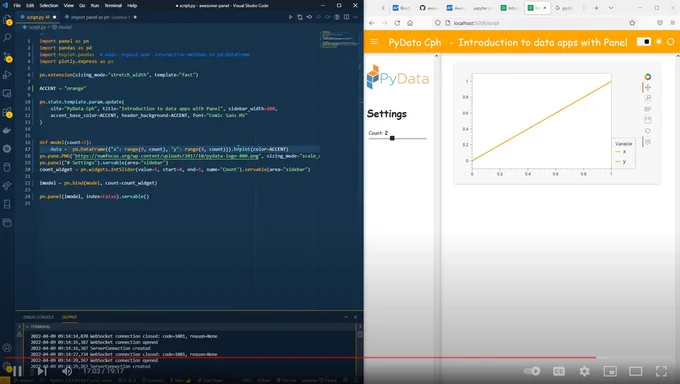
Task: Open Help menu in VS Code
Action: pos(132,6)
